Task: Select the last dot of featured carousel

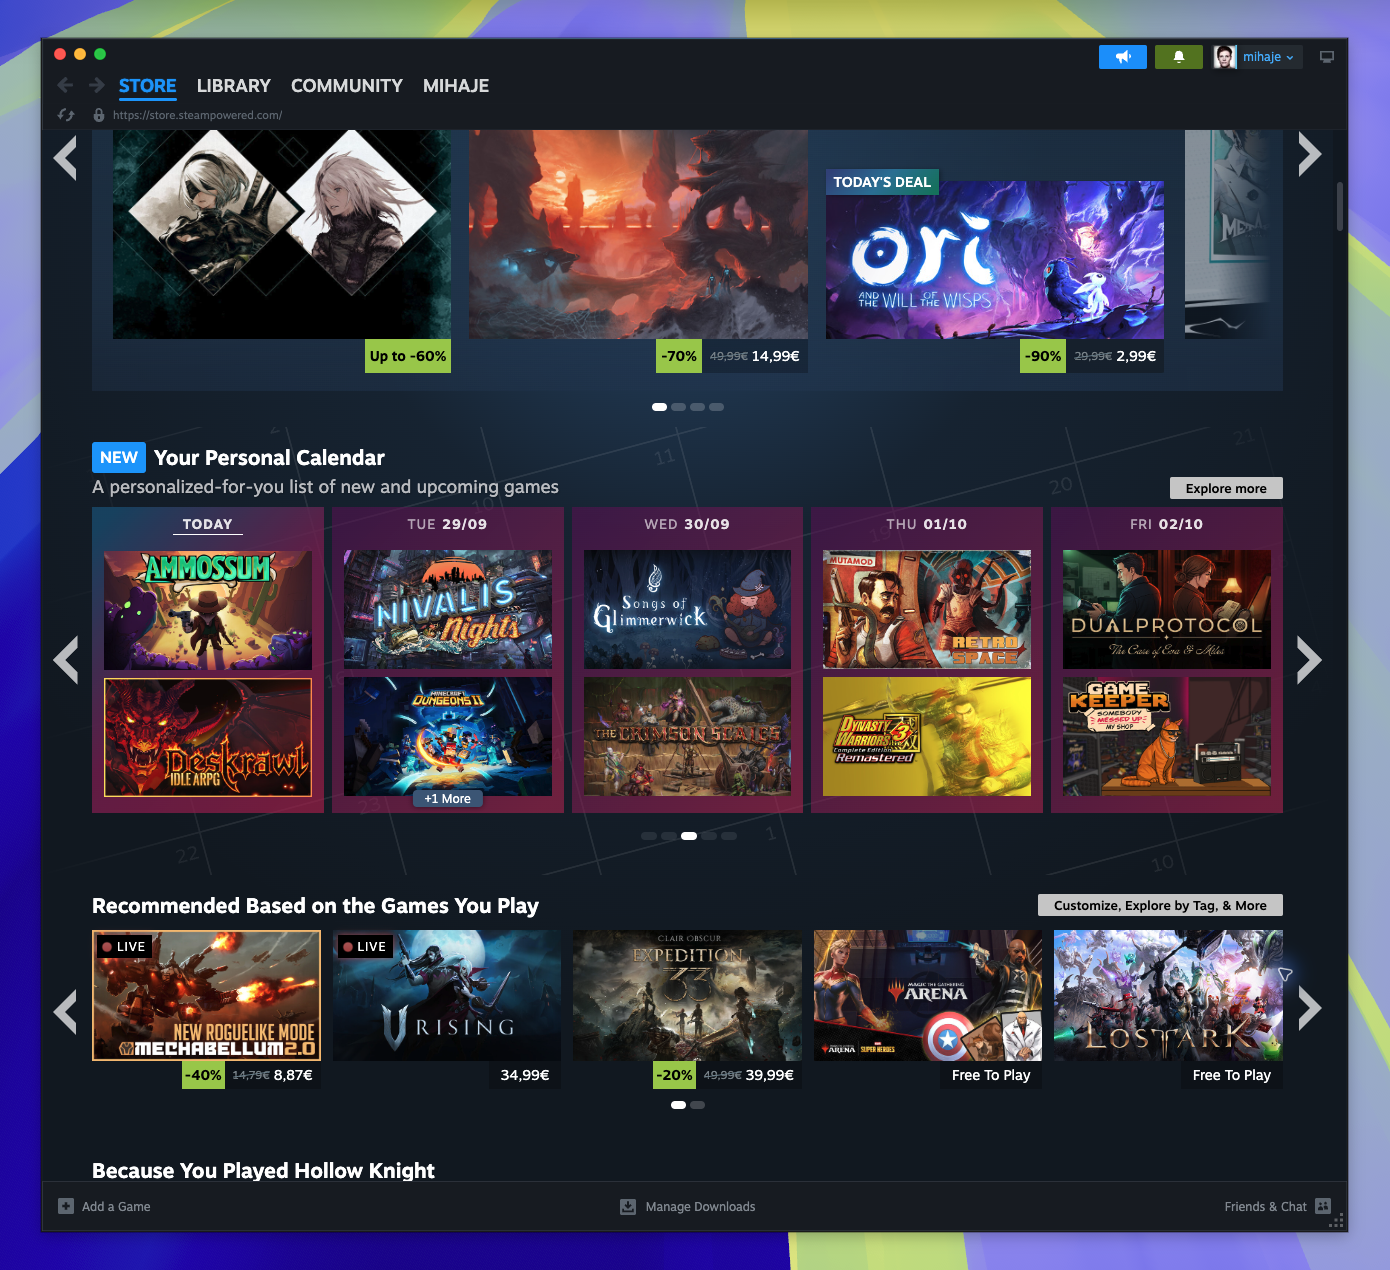Action: pos(716,407)
